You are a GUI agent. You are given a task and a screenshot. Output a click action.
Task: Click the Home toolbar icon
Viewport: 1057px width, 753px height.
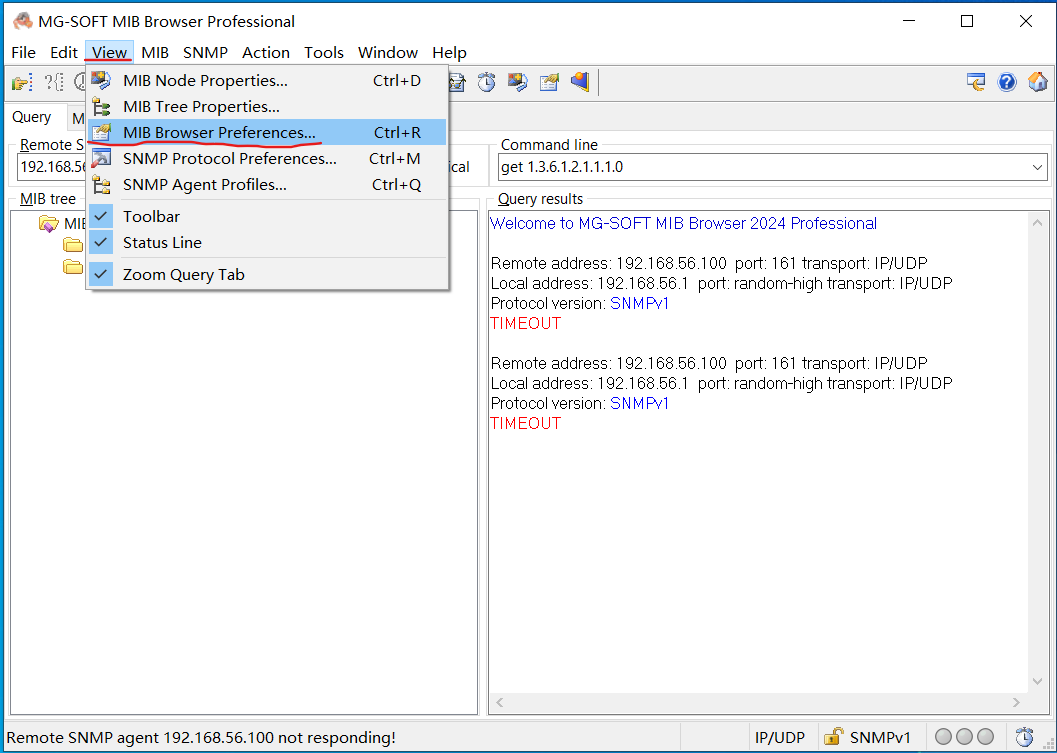coord(1037,82)
